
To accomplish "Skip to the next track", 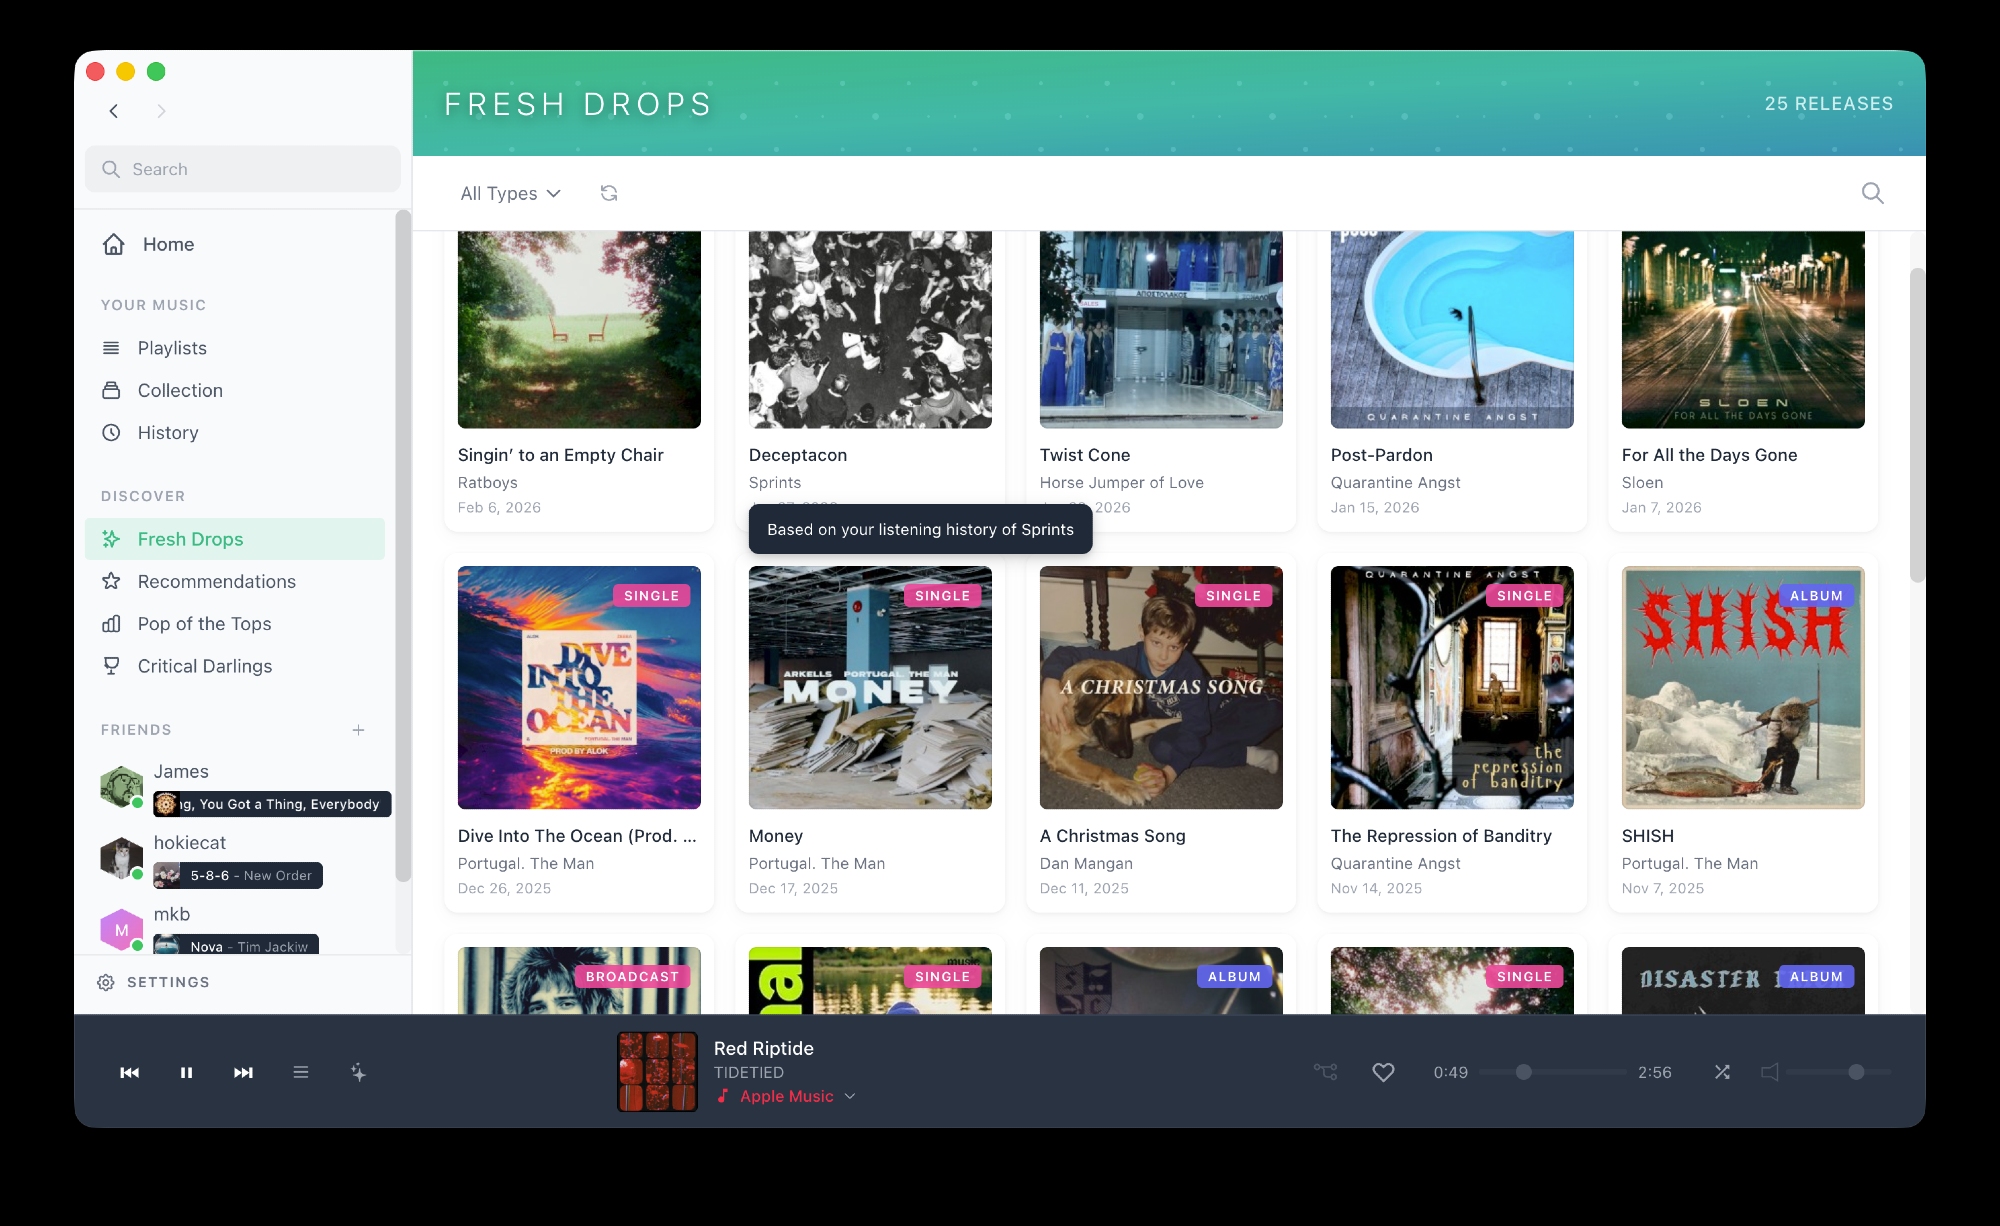I will coord(243,1072).
